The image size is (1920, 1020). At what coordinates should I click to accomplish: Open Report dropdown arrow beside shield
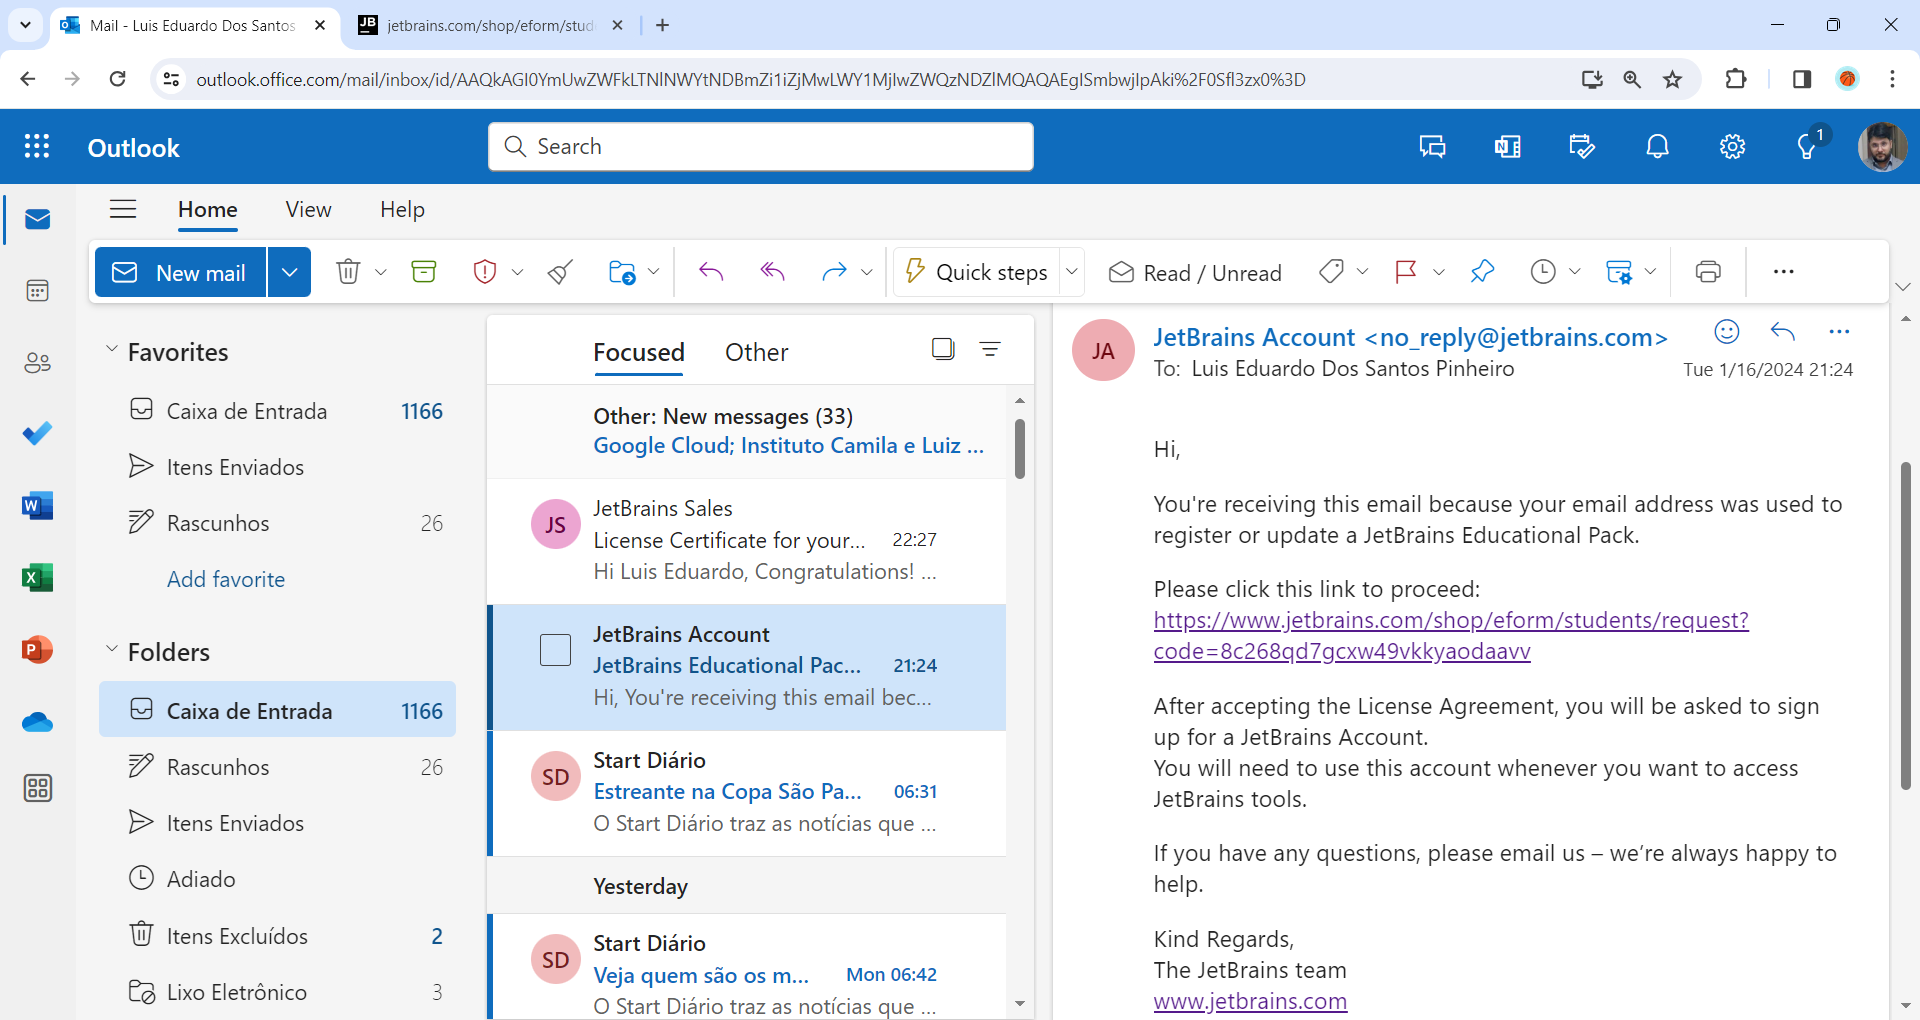517,272
